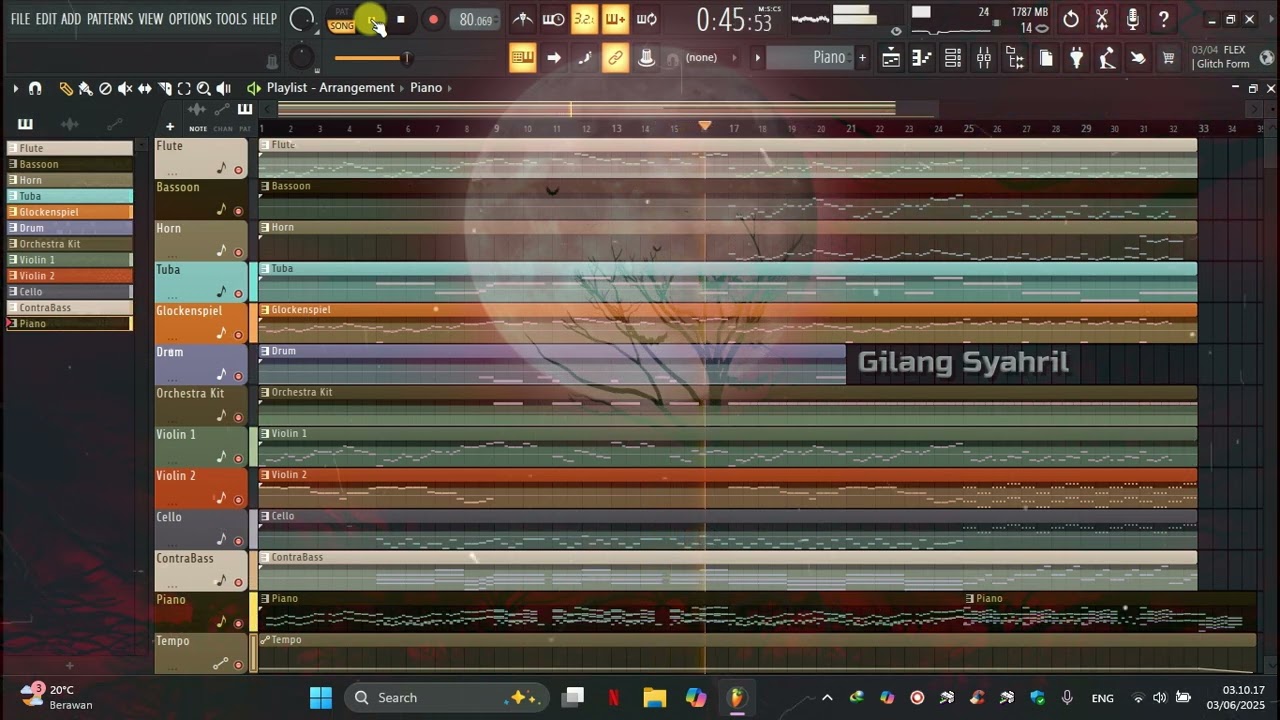The width and height of the screenshot is (1280, 720).
Task: Expand the Piano breadcrumb arrow in playlist title
Action: (450, 88)
